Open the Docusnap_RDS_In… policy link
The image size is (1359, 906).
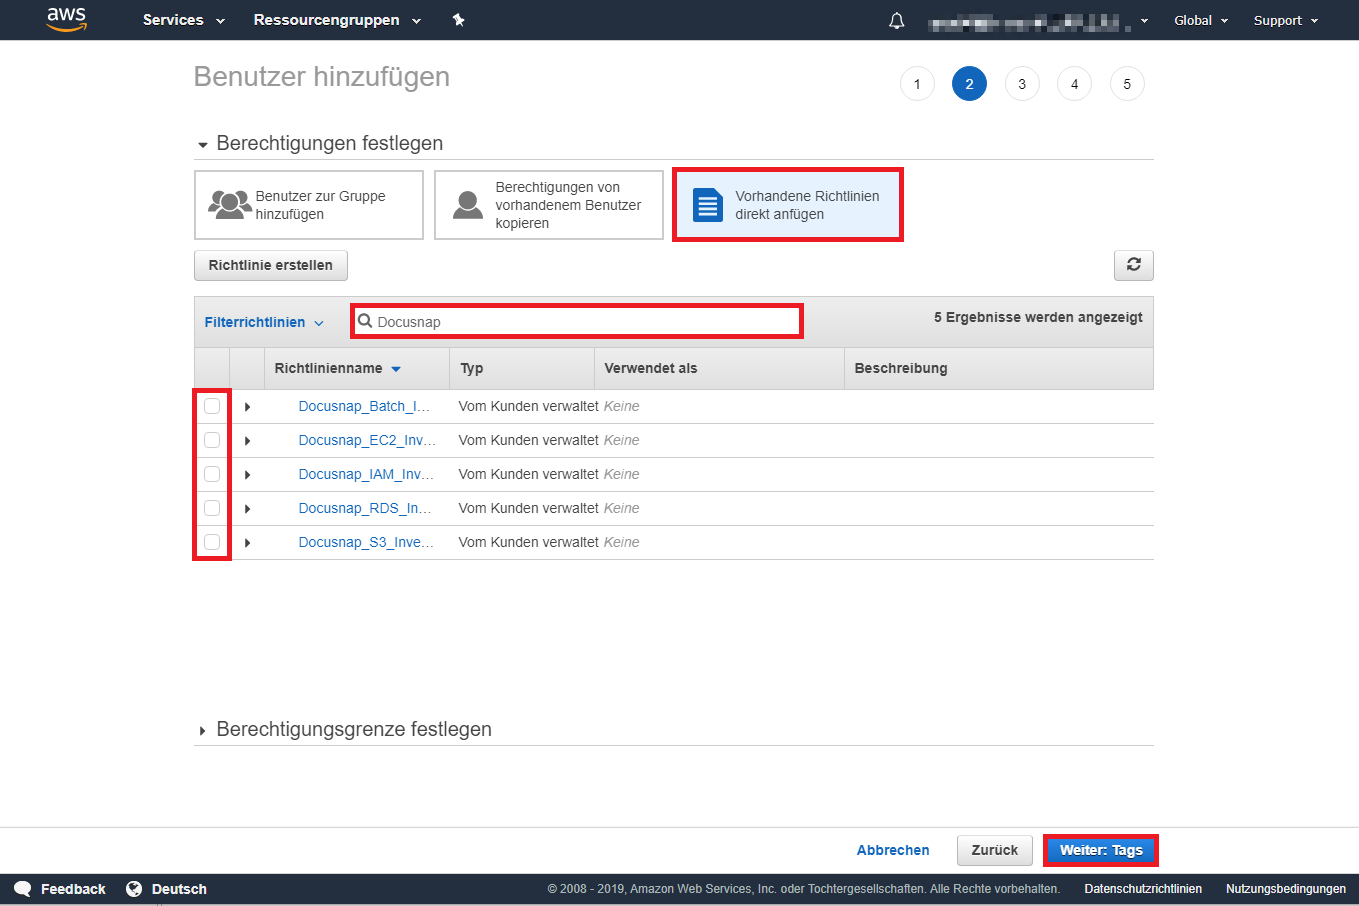[365, 508]
